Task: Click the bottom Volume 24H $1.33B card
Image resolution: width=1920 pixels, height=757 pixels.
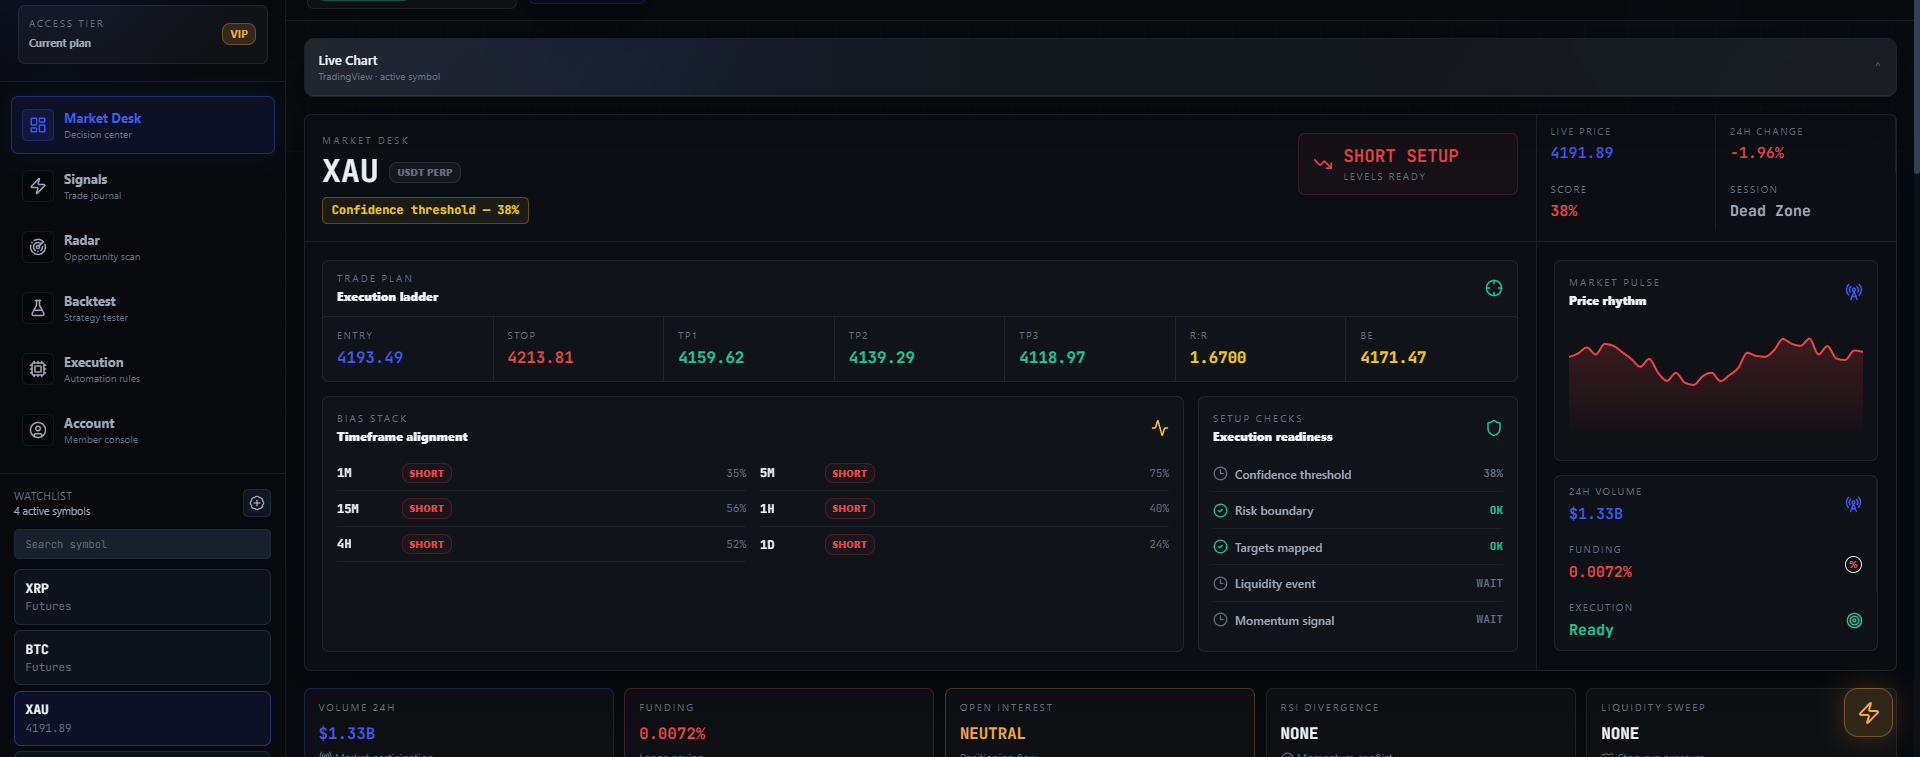Action: (x=459, y=723)
